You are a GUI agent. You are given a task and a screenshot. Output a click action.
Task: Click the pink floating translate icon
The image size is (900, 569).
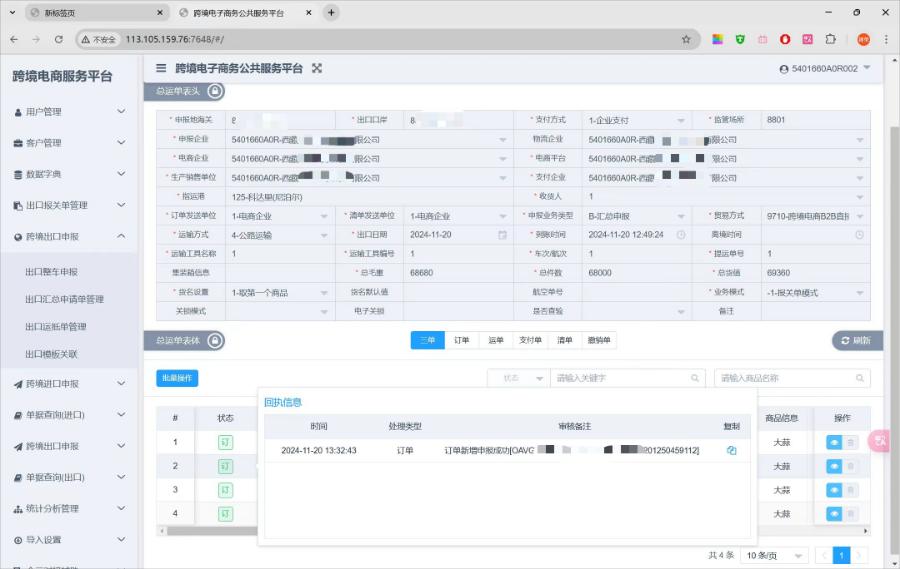point(880,441)
